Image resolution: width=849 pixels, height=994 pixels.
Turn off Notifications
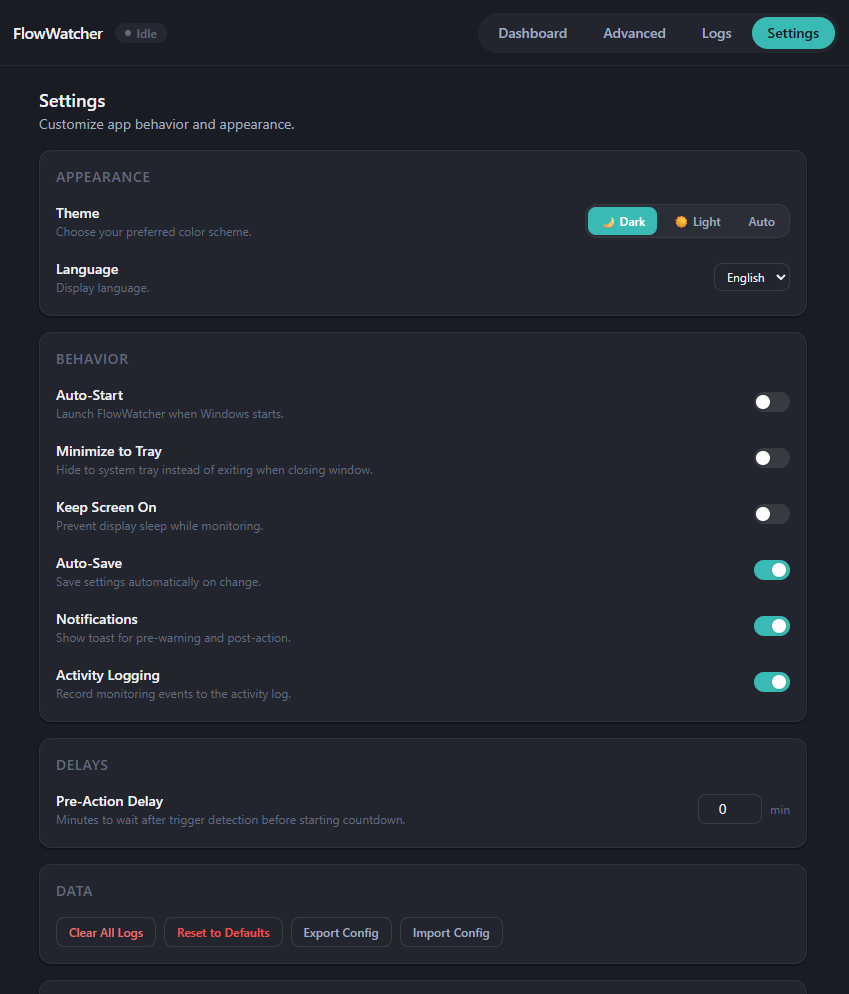pos(771,625)
